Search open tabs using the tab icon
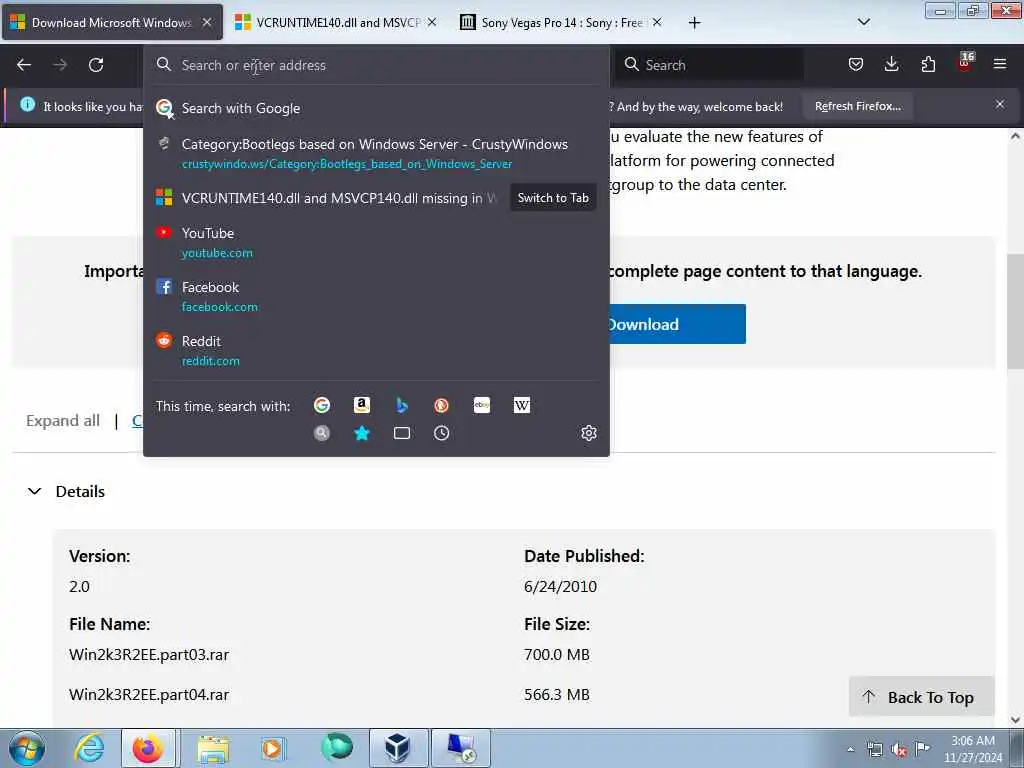The image size is (1024, 768). coord(402,433)
